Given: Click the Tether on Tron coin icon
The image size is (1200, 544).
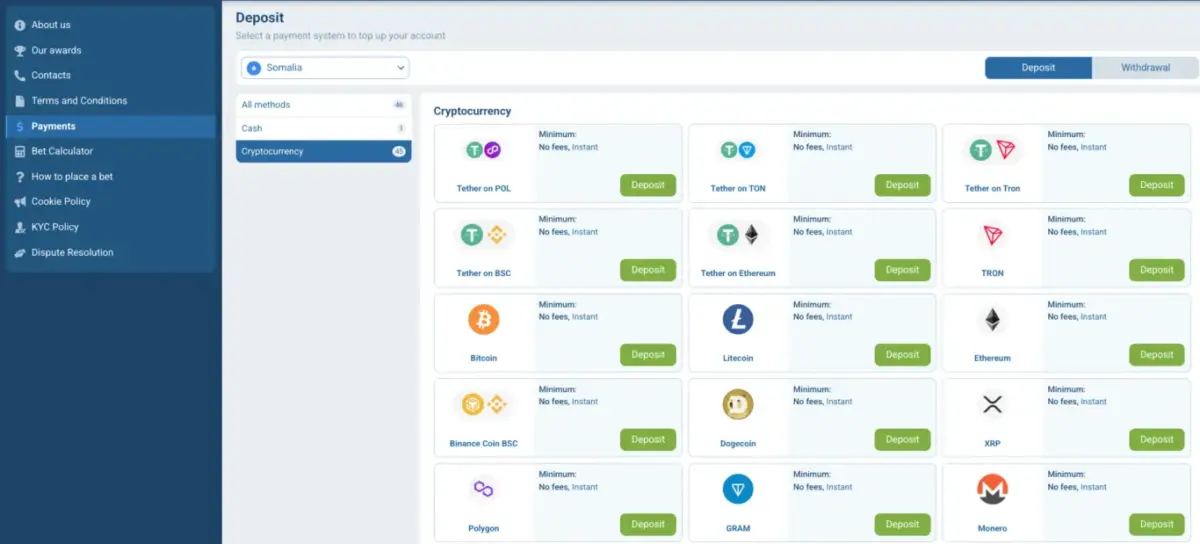Looking at the screenshot, I should pyautogui.click(x=992, y=150).
